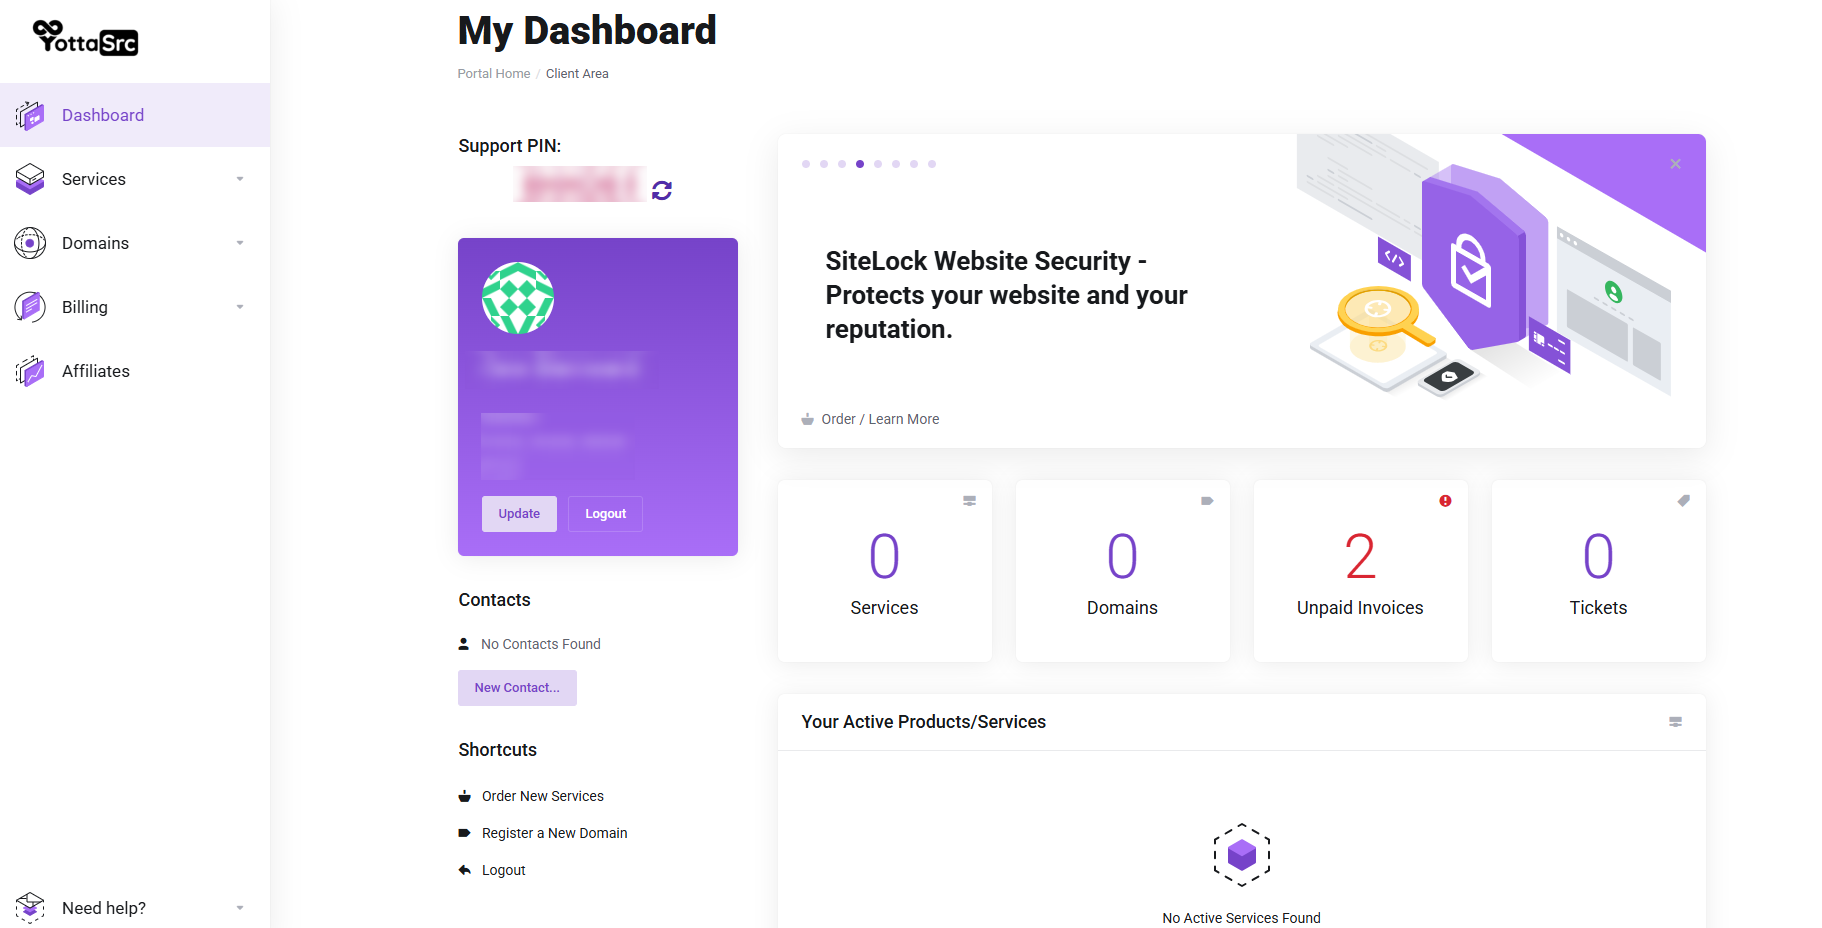This screenshot has width=1822, height=928.
Task: Click the Active Products/Services panel header icon
Action: click(x=1675, y=722)
